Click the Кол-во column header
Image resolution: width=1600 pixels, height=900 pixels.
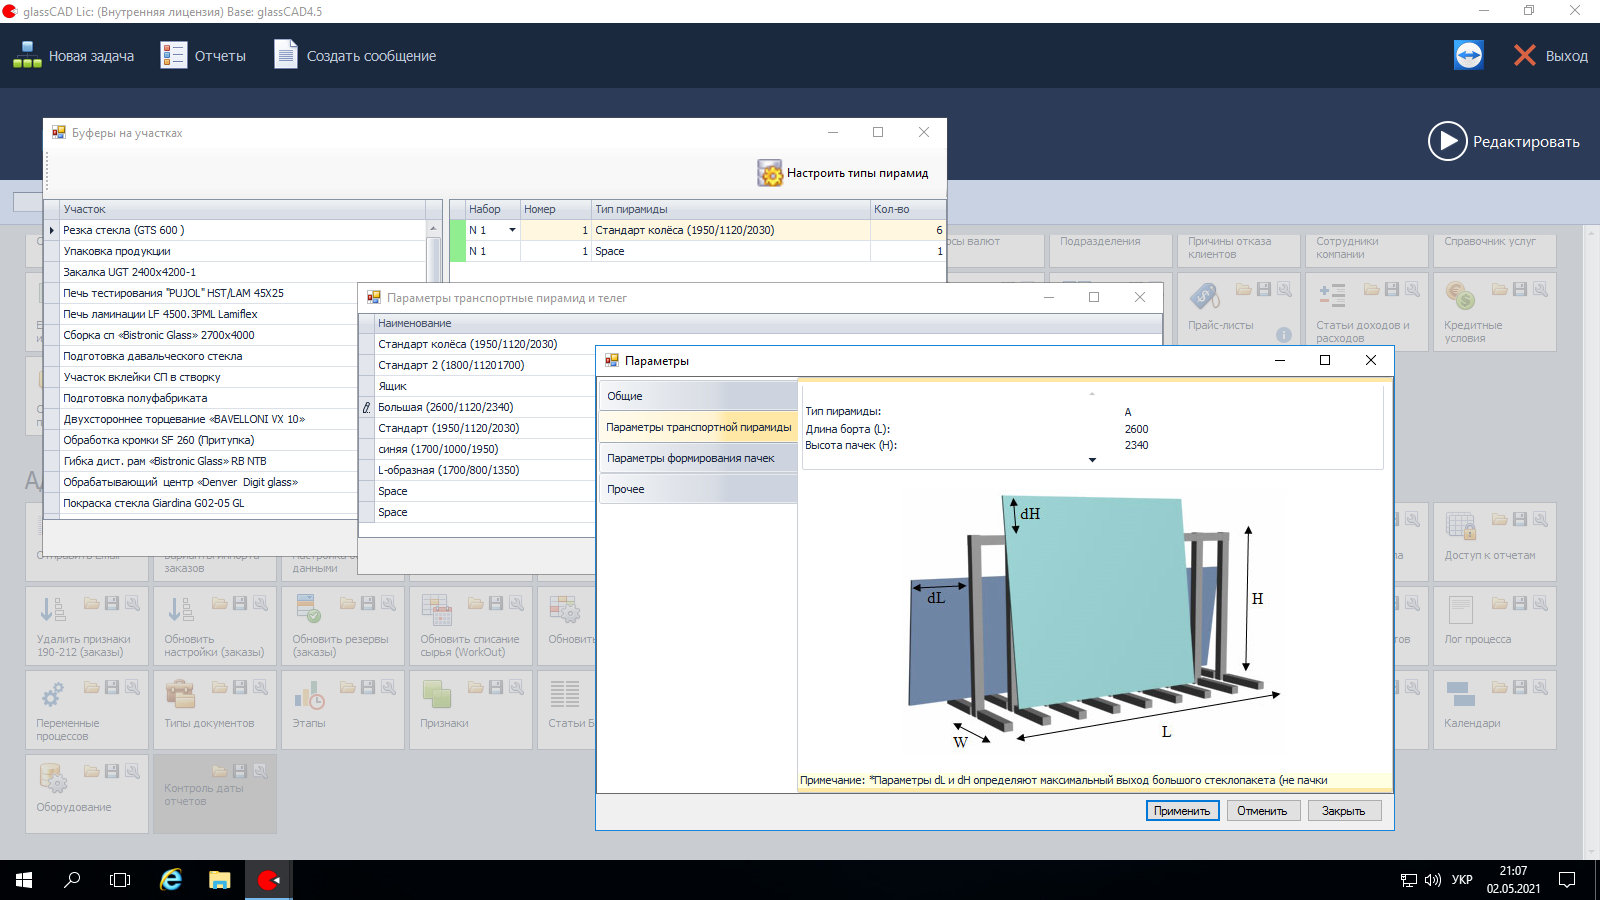908,209
